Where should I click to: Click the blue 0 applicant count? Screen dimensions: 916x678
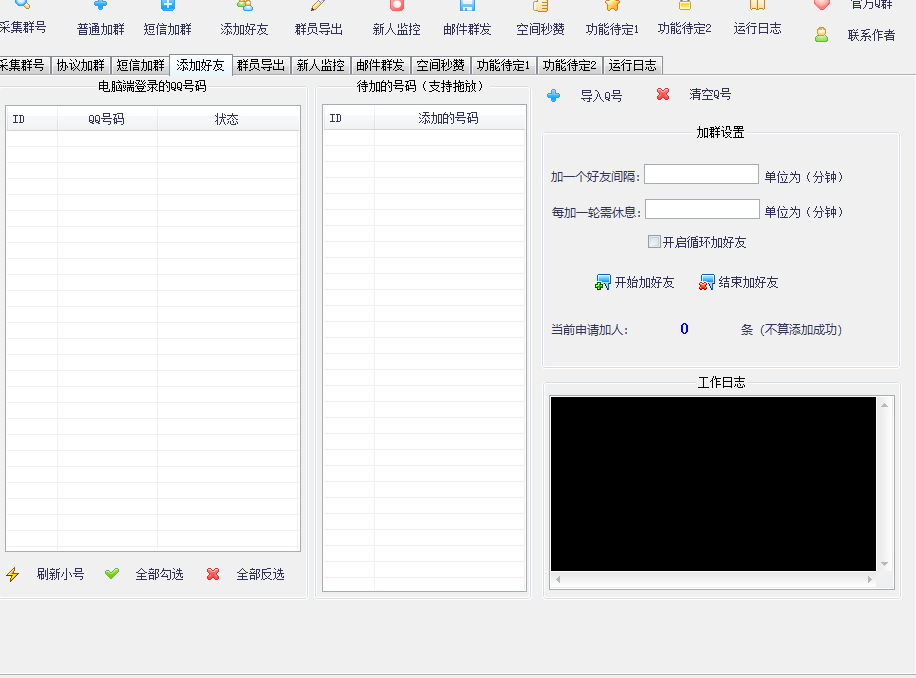[684, 329]
